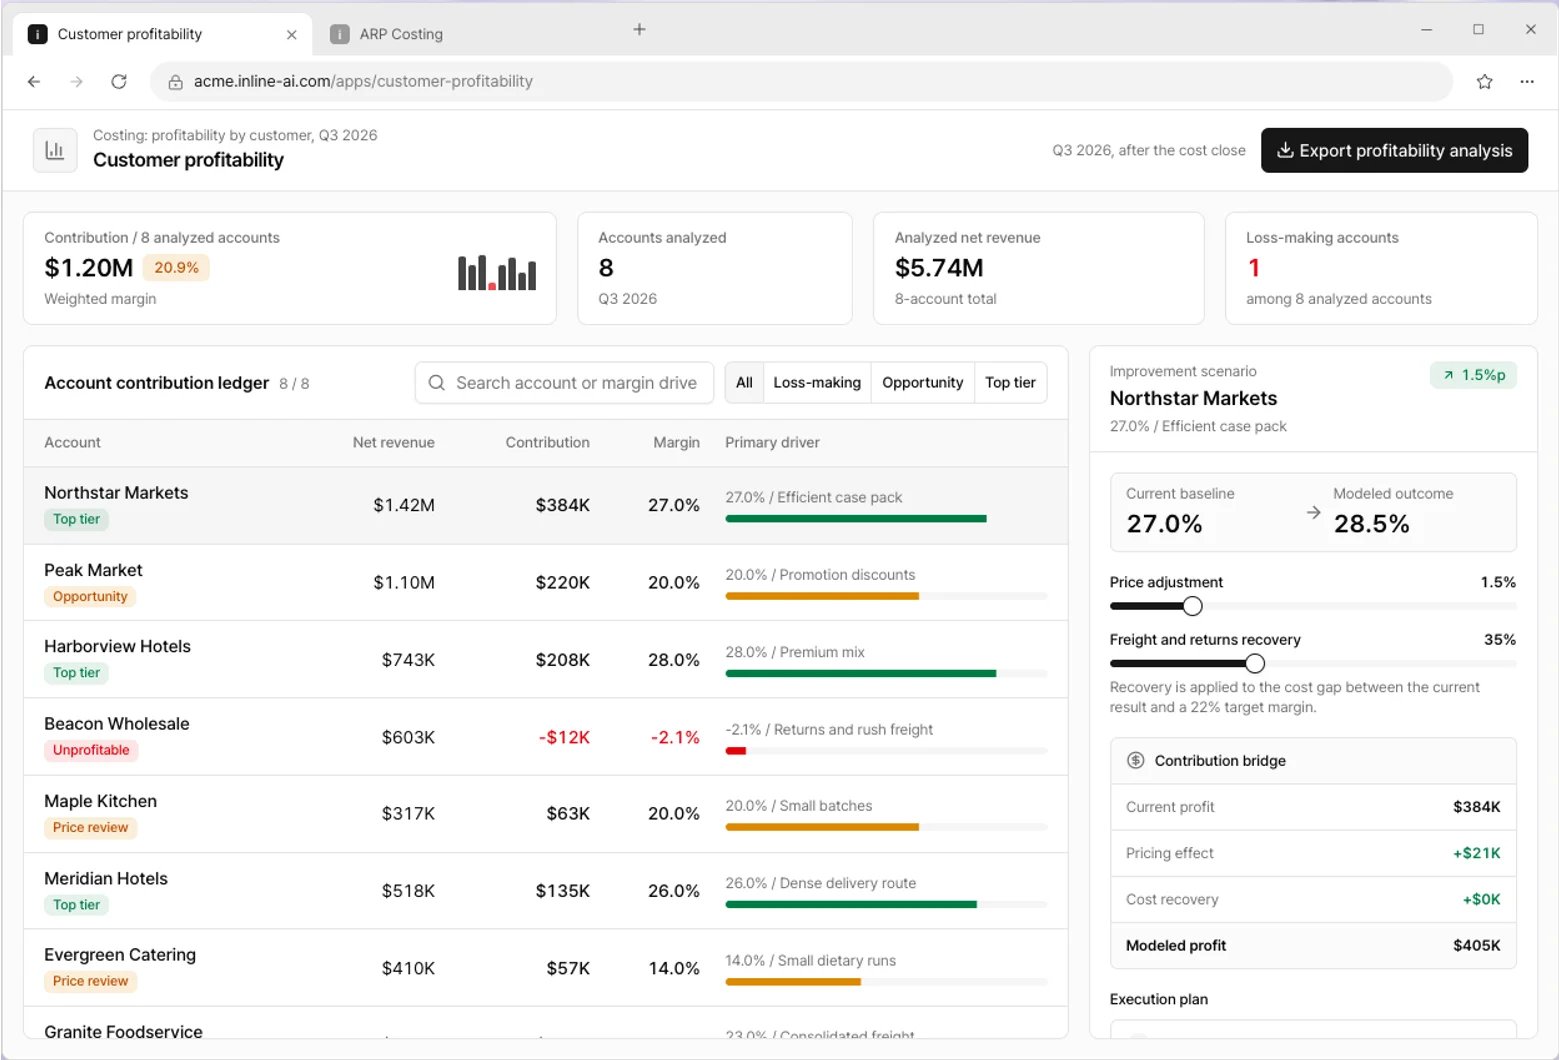
Task: Click the Freight and returns recovery slider handle
Action: (x=1255, y=663)
